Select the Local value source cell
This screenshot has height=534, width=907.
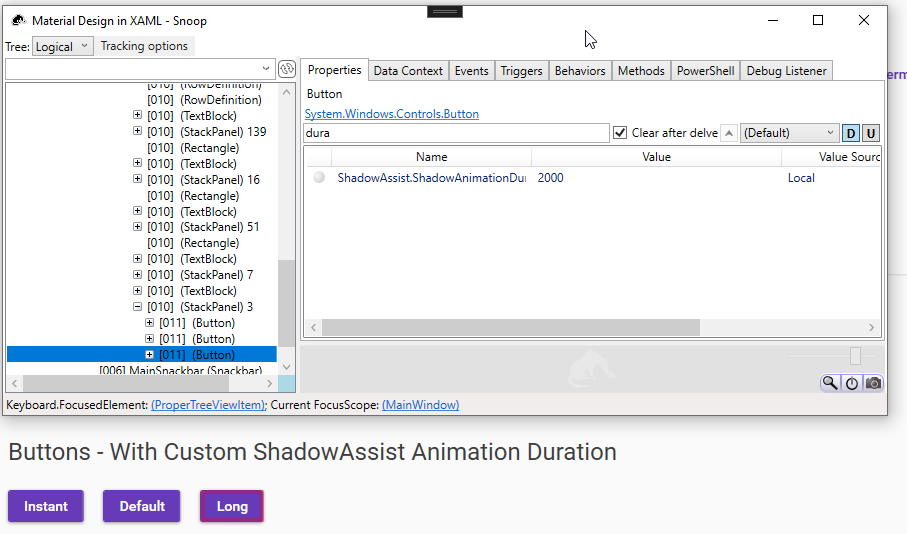(801, 178)
